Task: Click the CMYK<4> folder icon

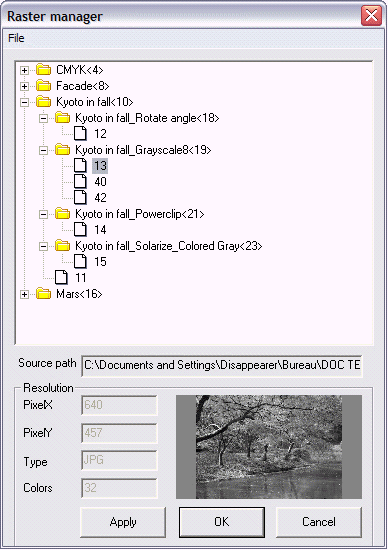Action: (x=44, y=69)
